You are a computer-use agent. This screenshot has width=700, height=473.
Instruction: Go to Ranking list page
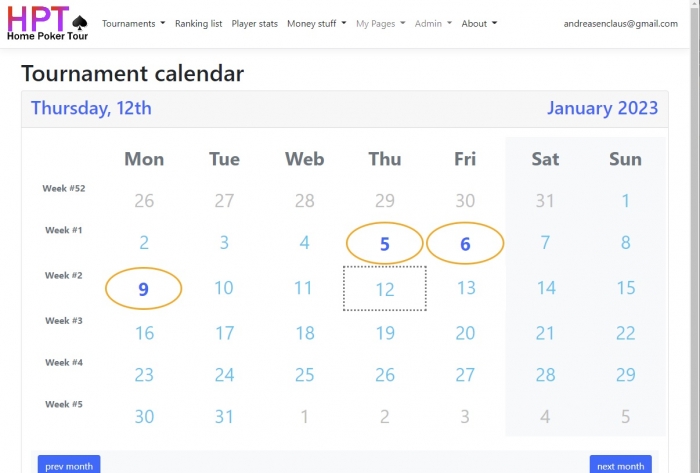tap(198, 24)
